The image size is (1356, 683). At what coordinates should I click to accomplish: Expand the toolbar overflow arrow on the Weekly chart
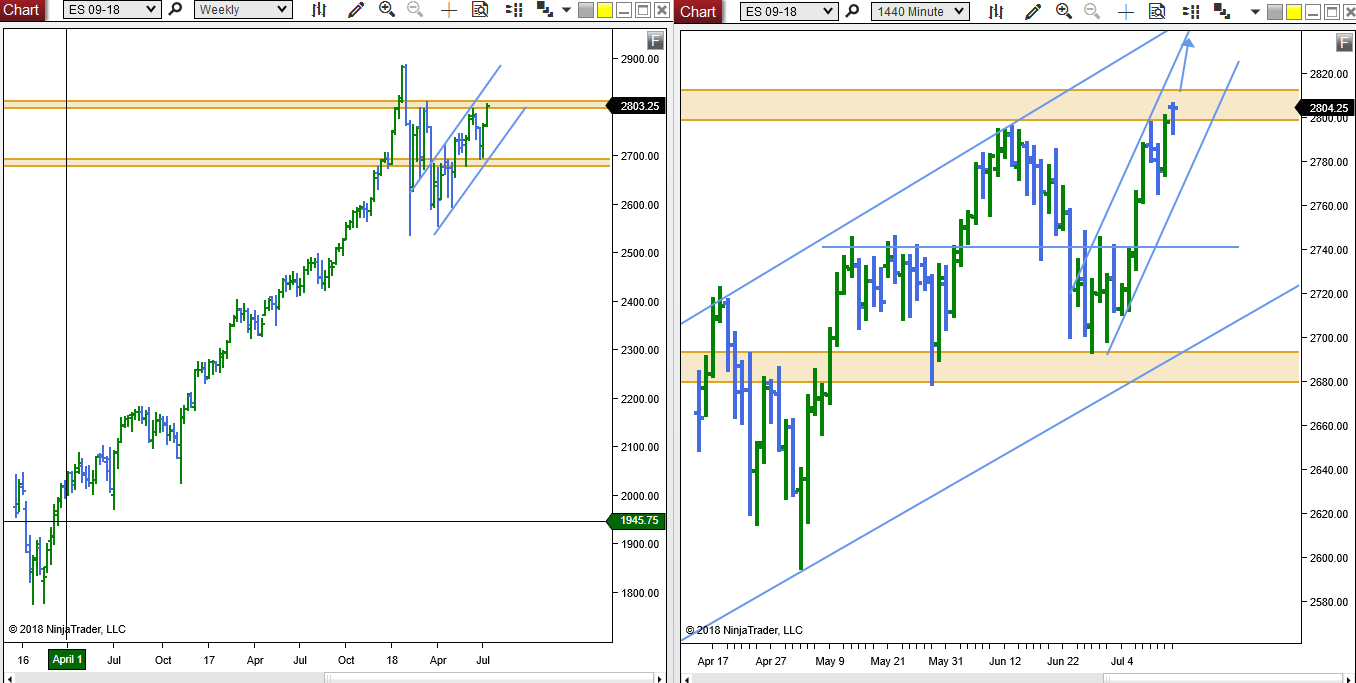click(x=566, y=10)
